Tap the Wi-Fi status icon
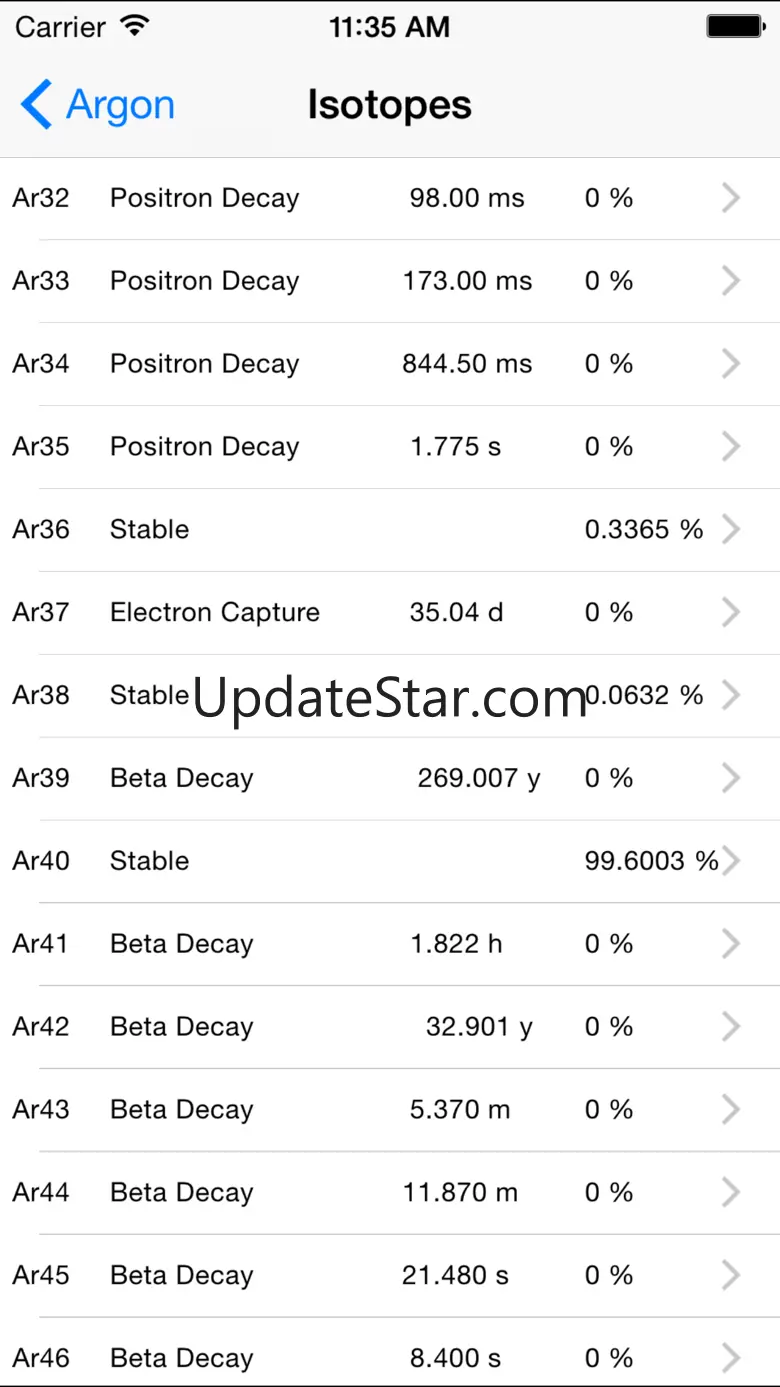 pyautogui.click(x=133, y=26)
